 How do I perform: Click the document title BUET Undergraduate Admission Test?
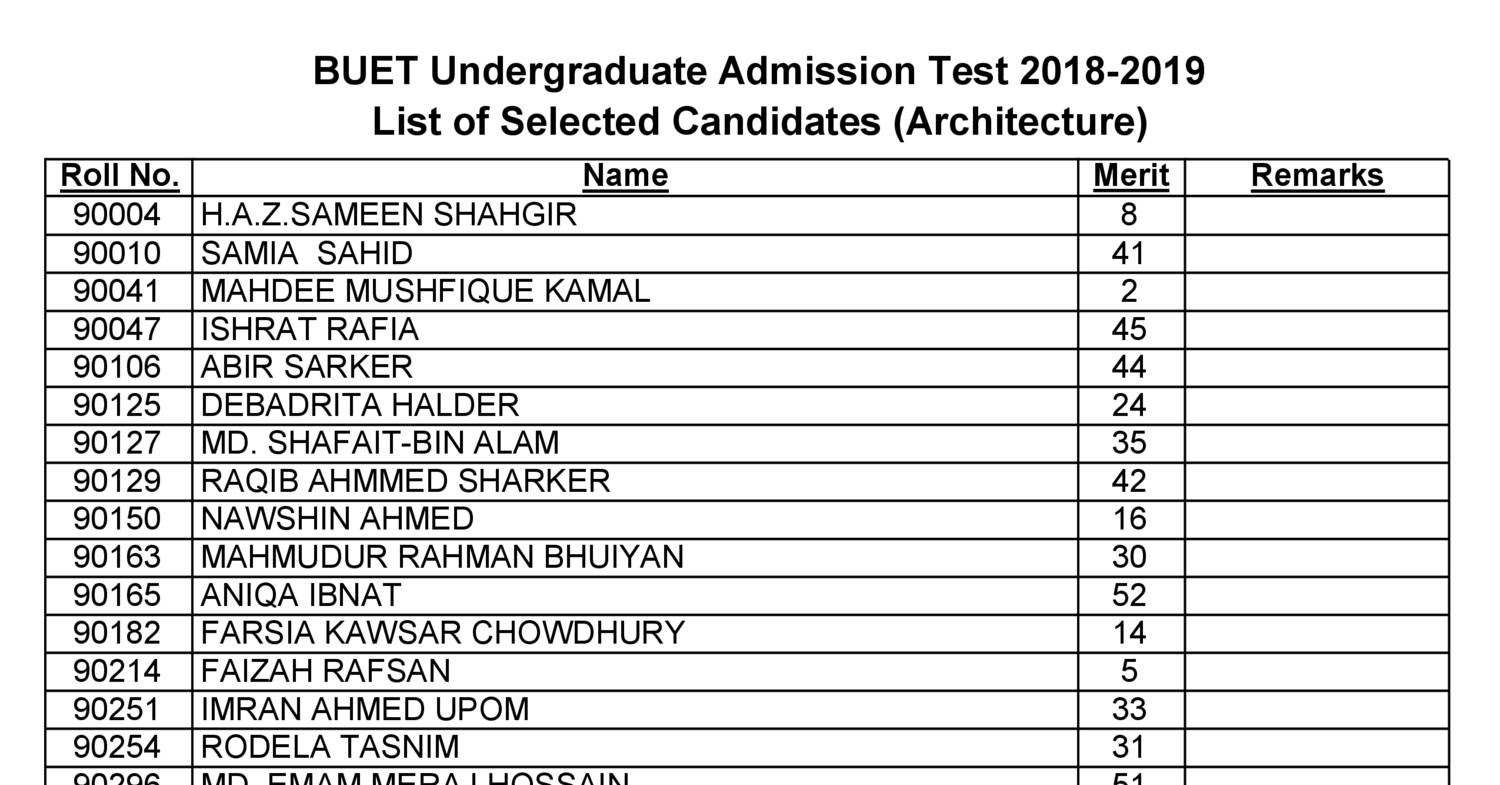[x=758, y=72]
